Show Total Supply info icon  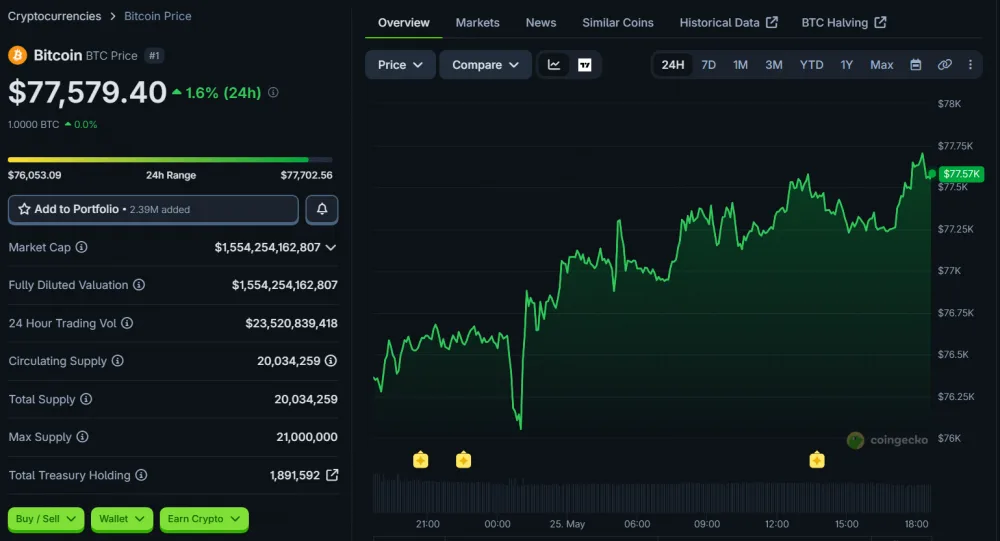[86, 399]
